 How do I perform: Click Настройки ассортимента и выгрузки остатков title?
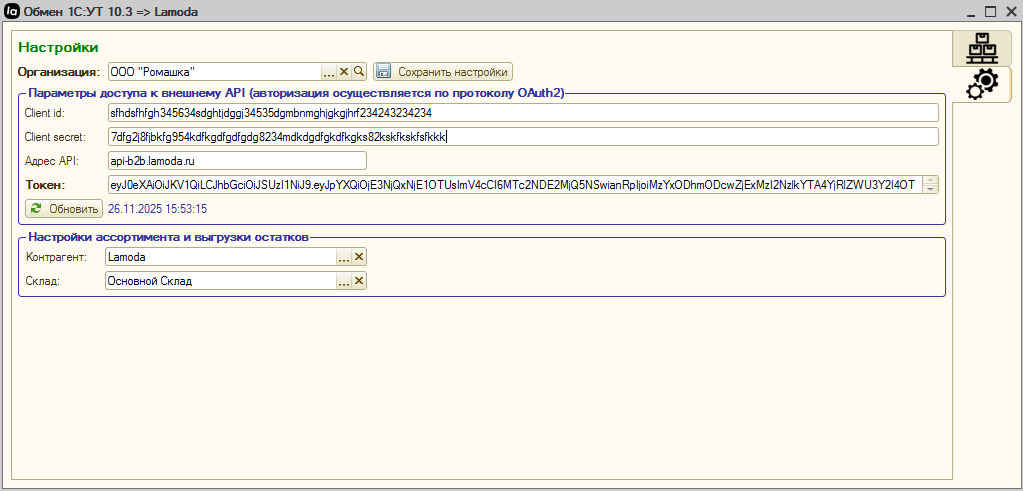[168, 237]
